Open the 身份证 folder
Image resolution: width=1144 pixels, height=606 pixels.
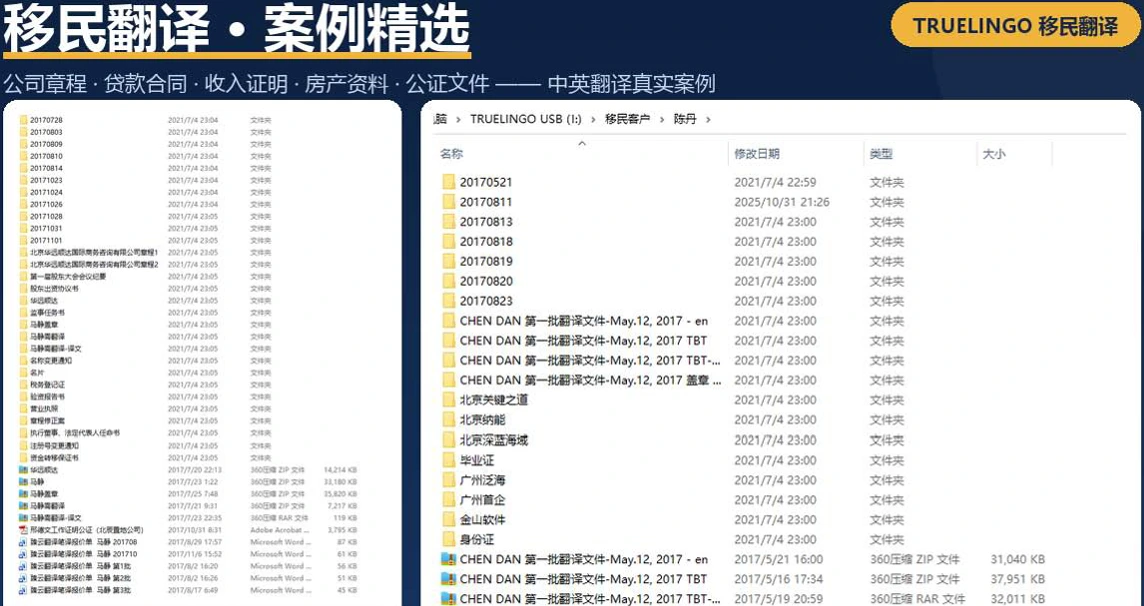pyautogui.click(x=476, y=539)
